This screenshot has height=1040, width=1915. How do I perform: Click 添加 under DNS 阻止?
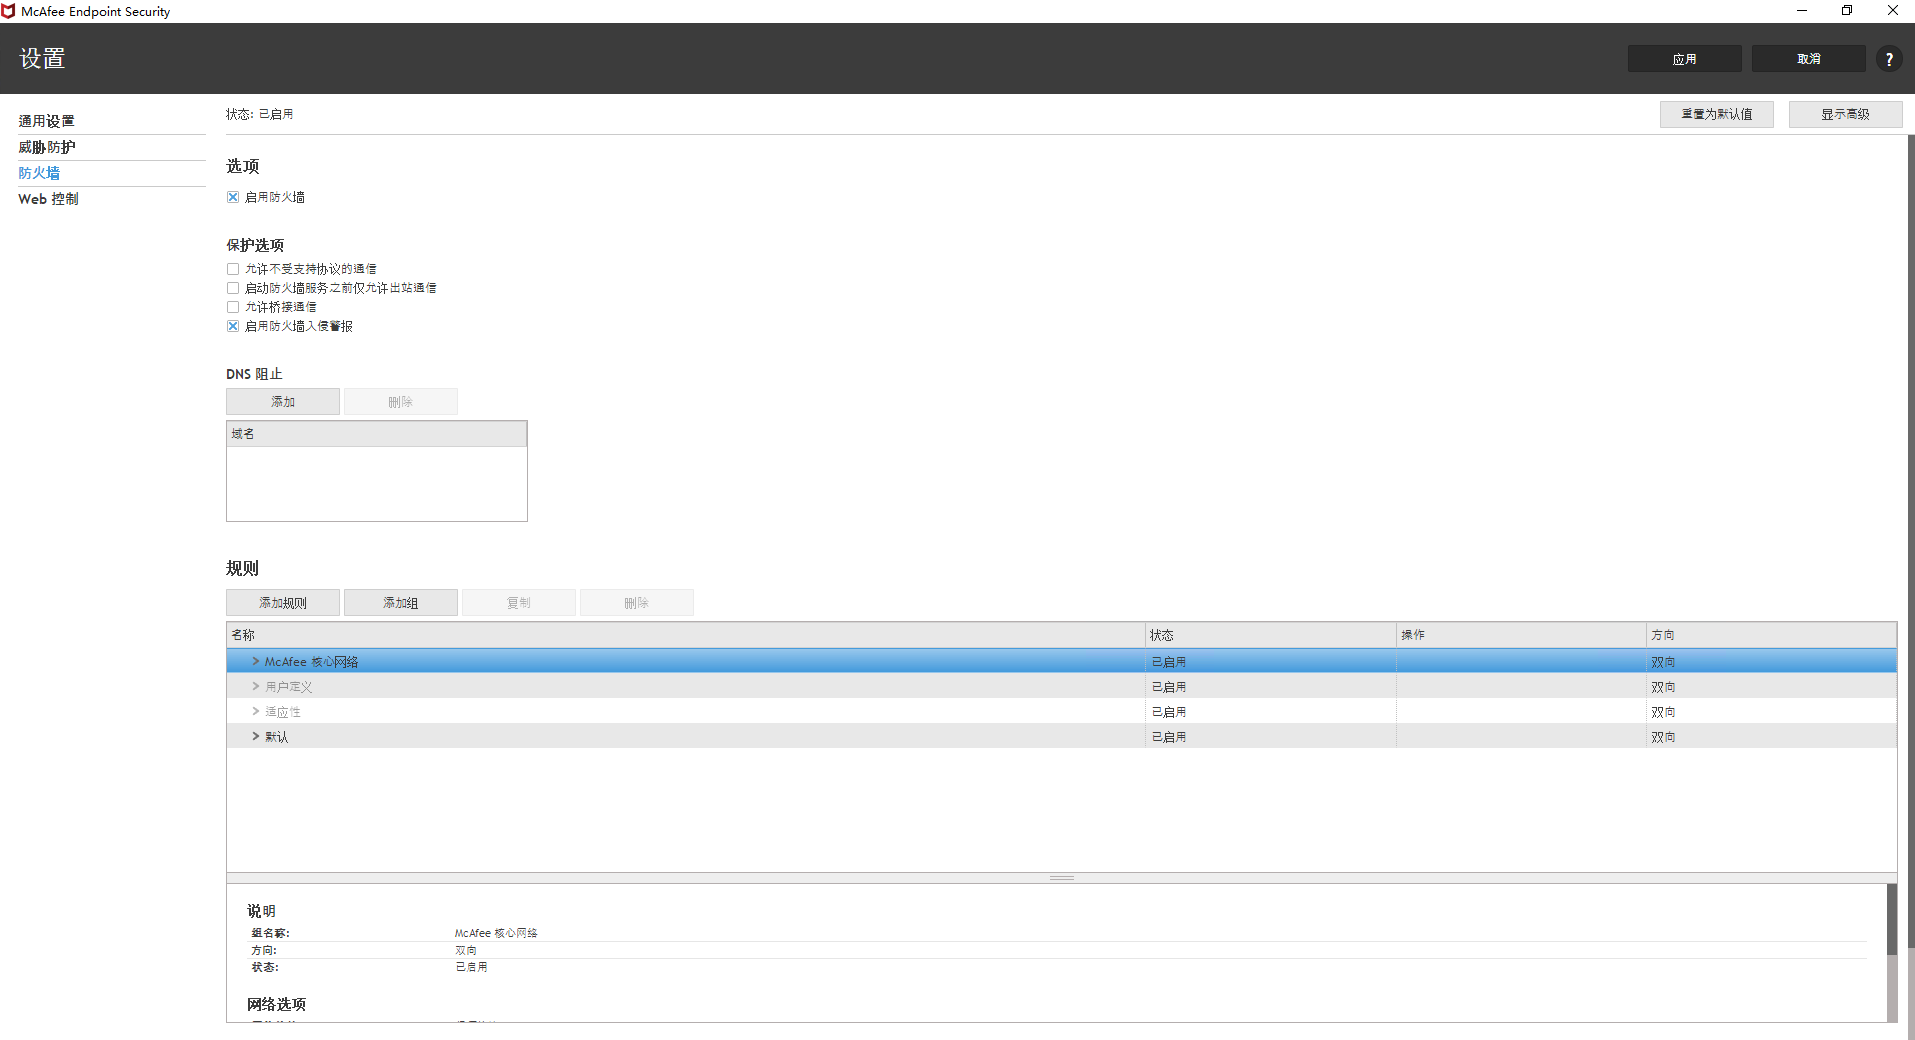pyautogui.click(x=283, y=402)
